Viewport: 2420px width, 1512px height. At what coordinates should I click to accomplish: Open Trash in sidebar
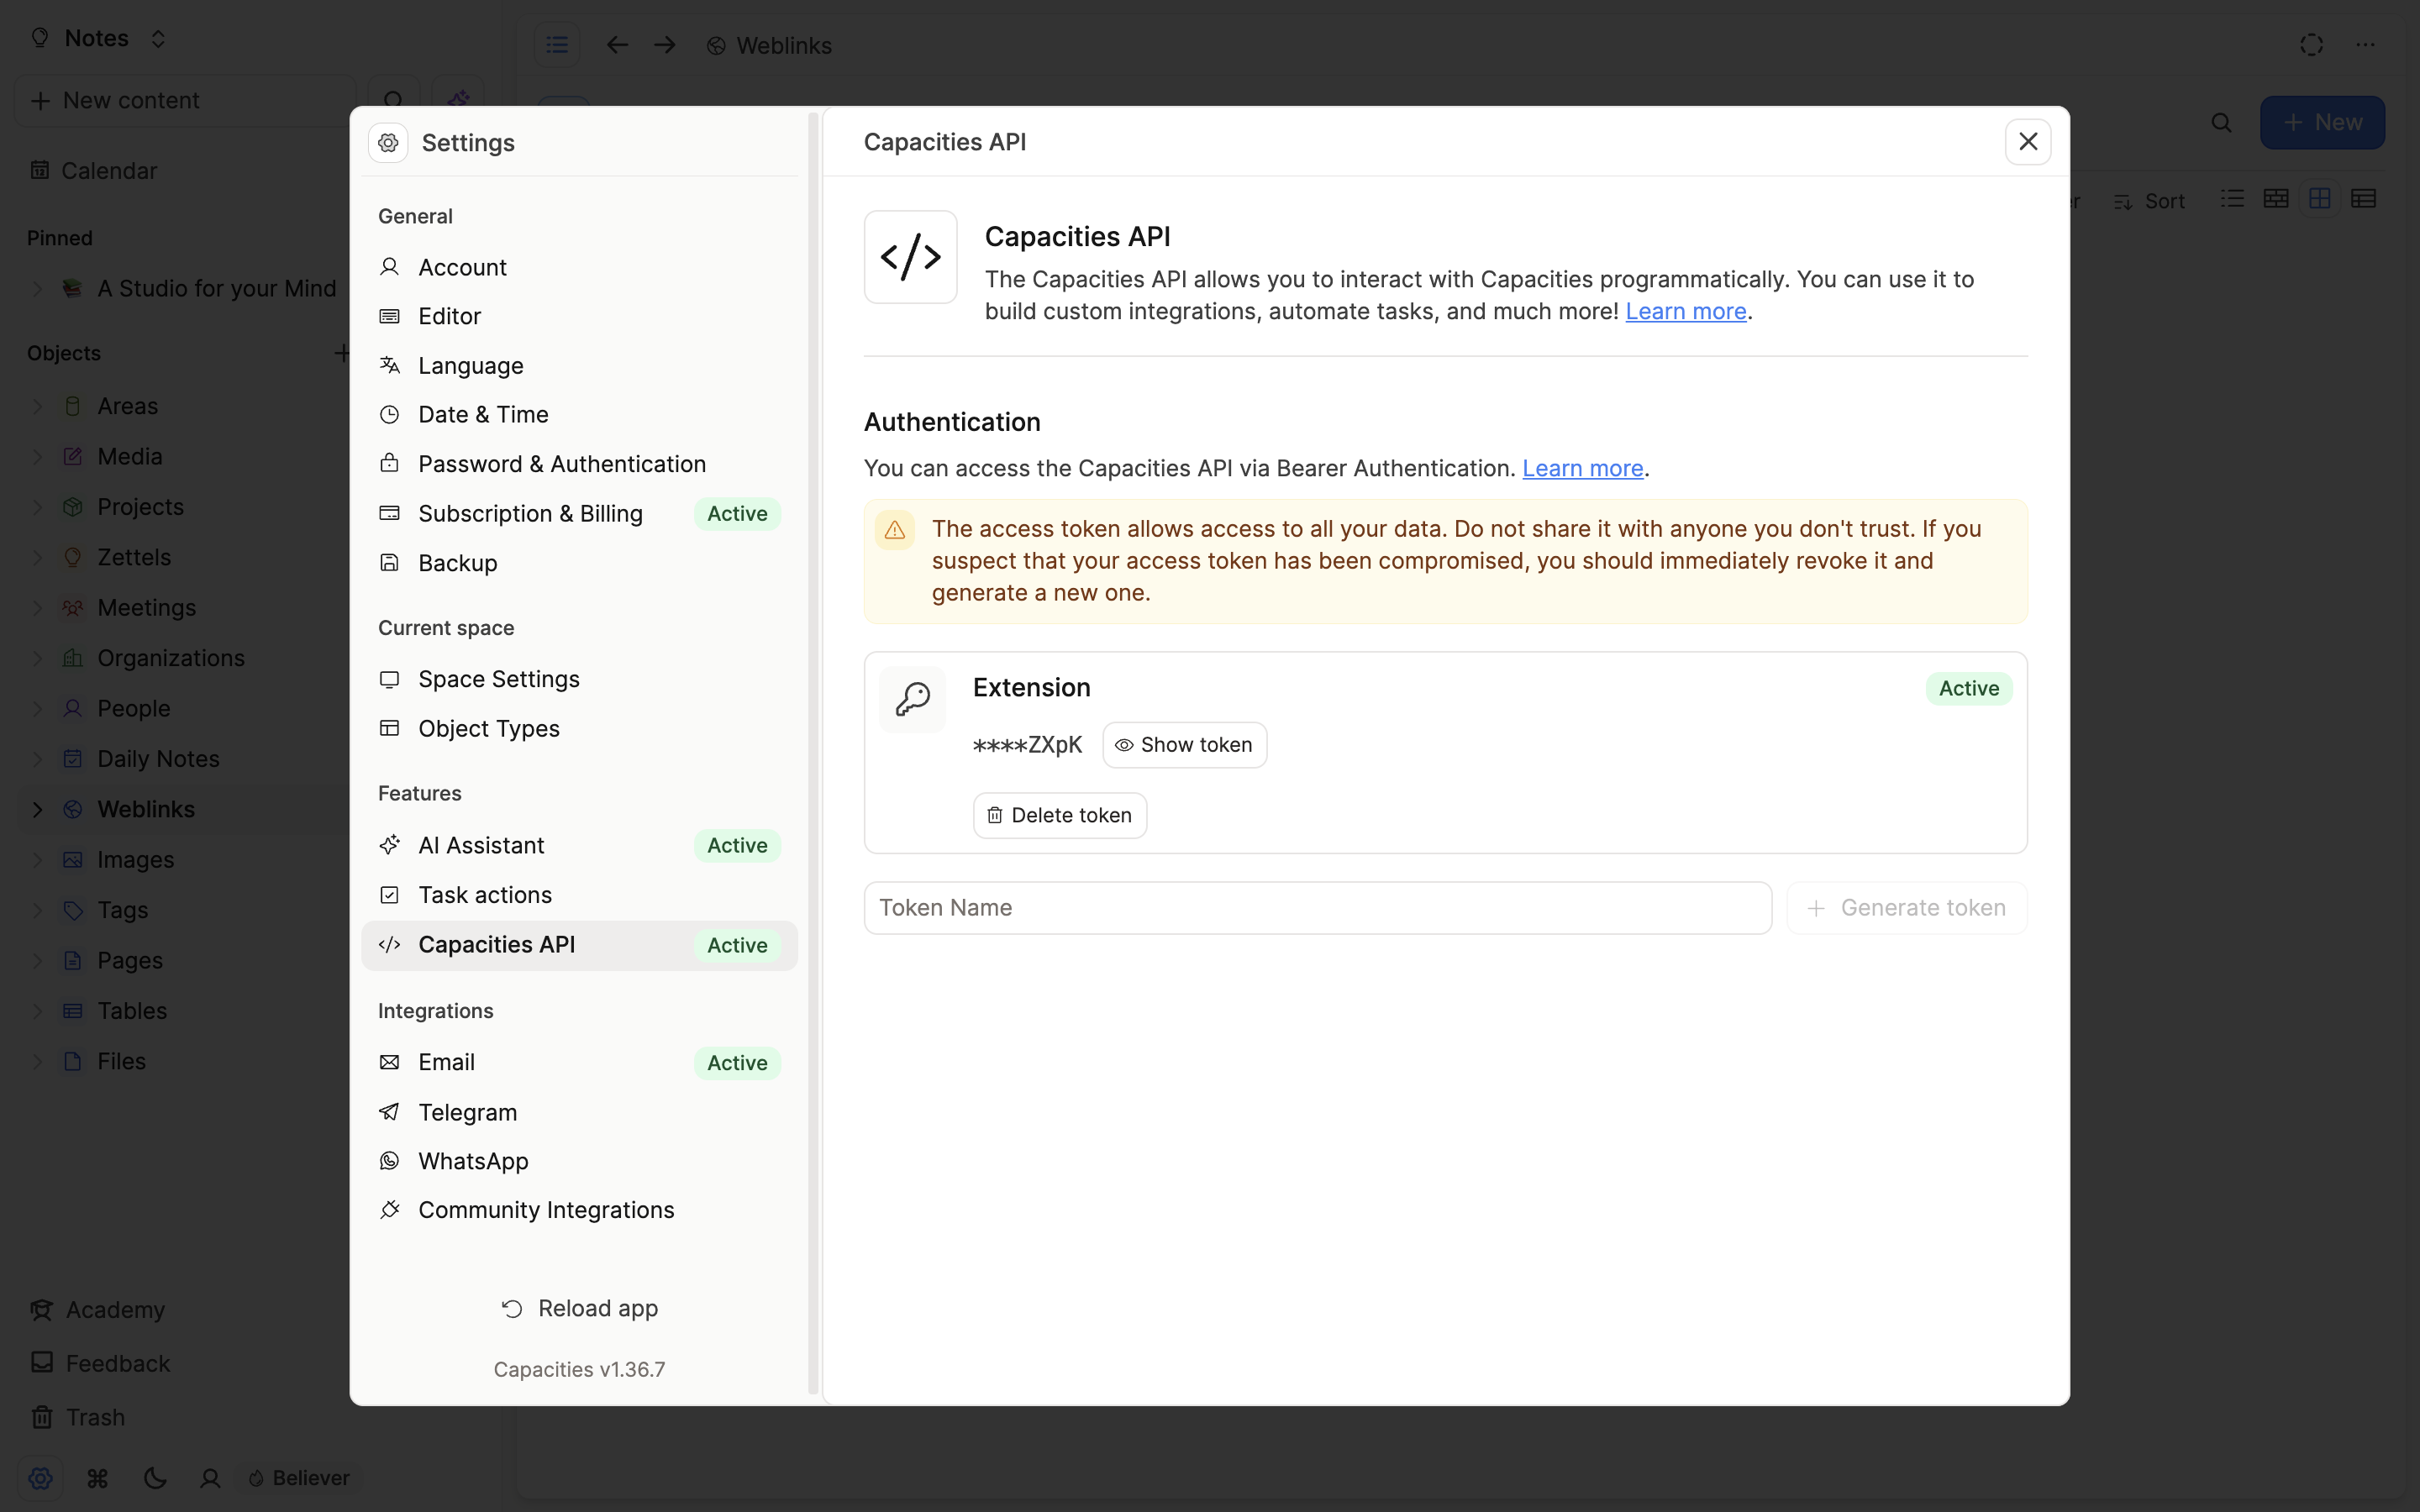tap(78, 1418)
